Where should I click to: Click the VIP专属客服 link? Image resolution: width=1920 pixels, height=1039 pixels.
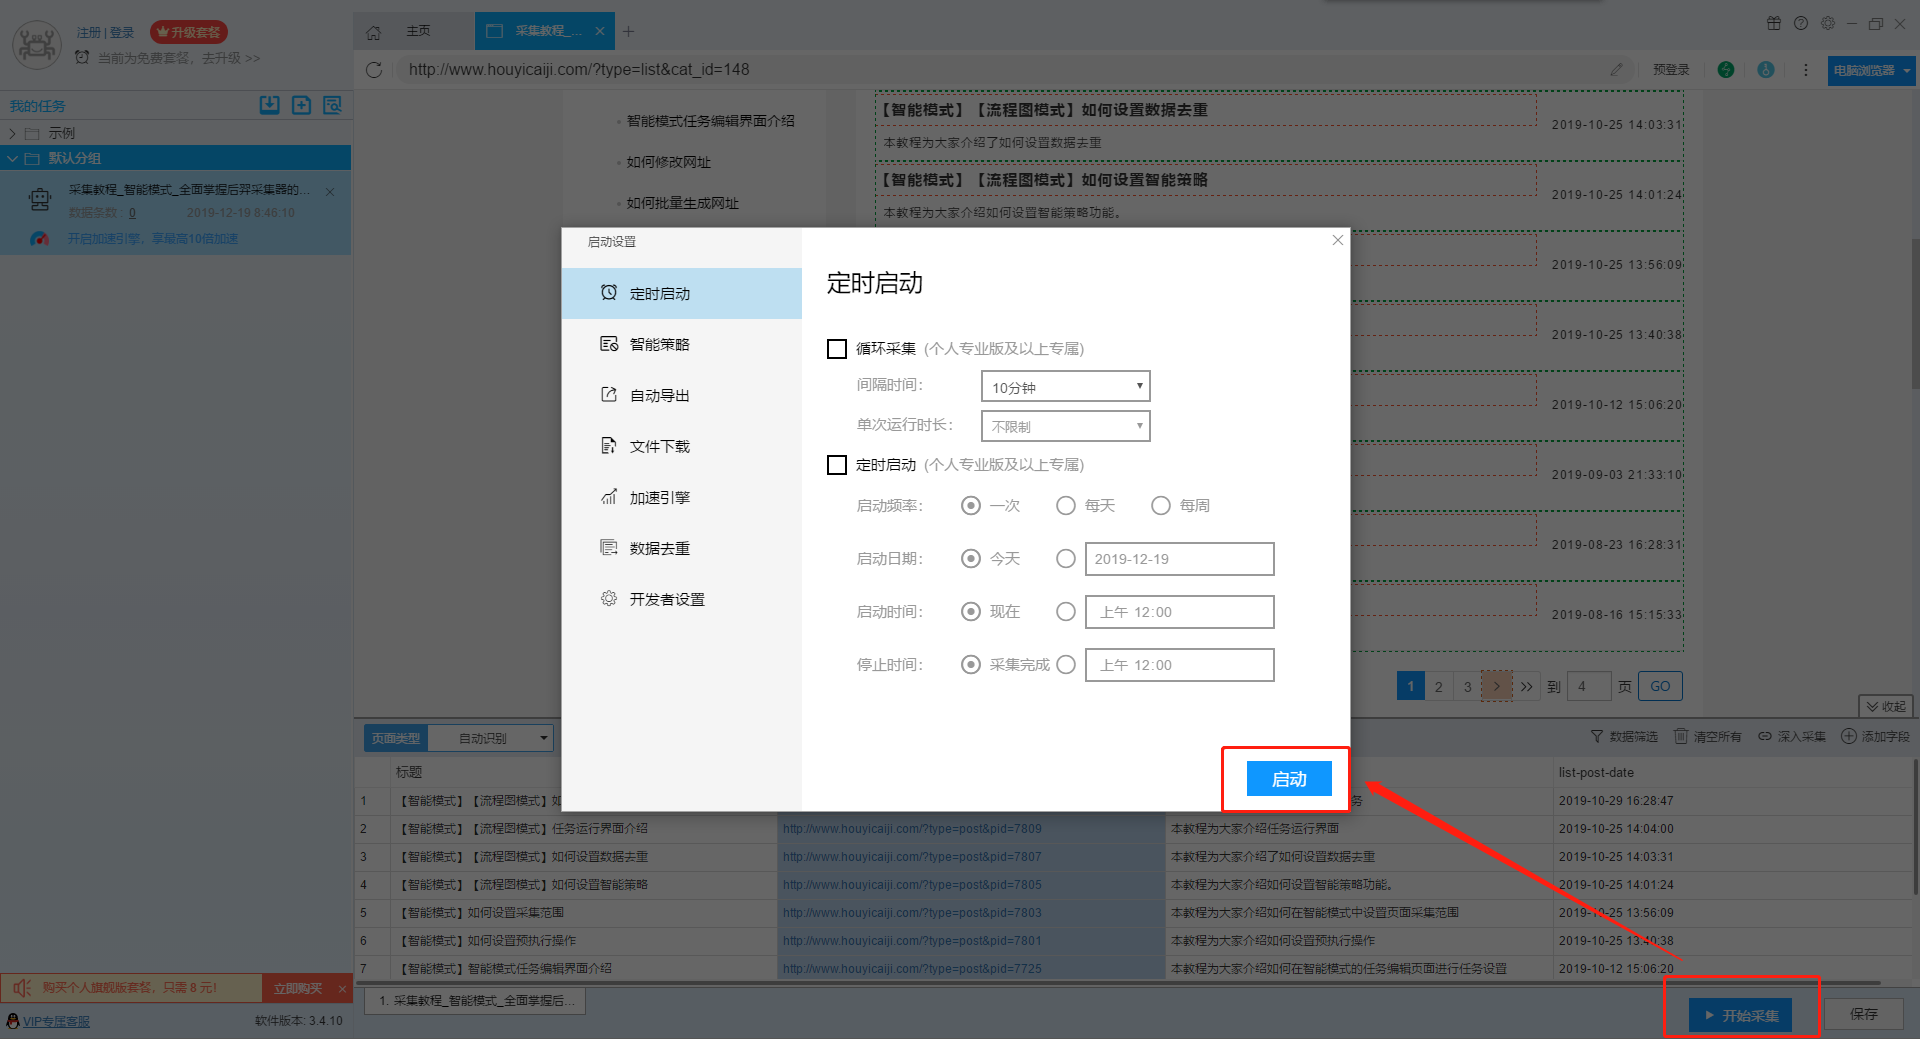click(x=56, y=1021)
